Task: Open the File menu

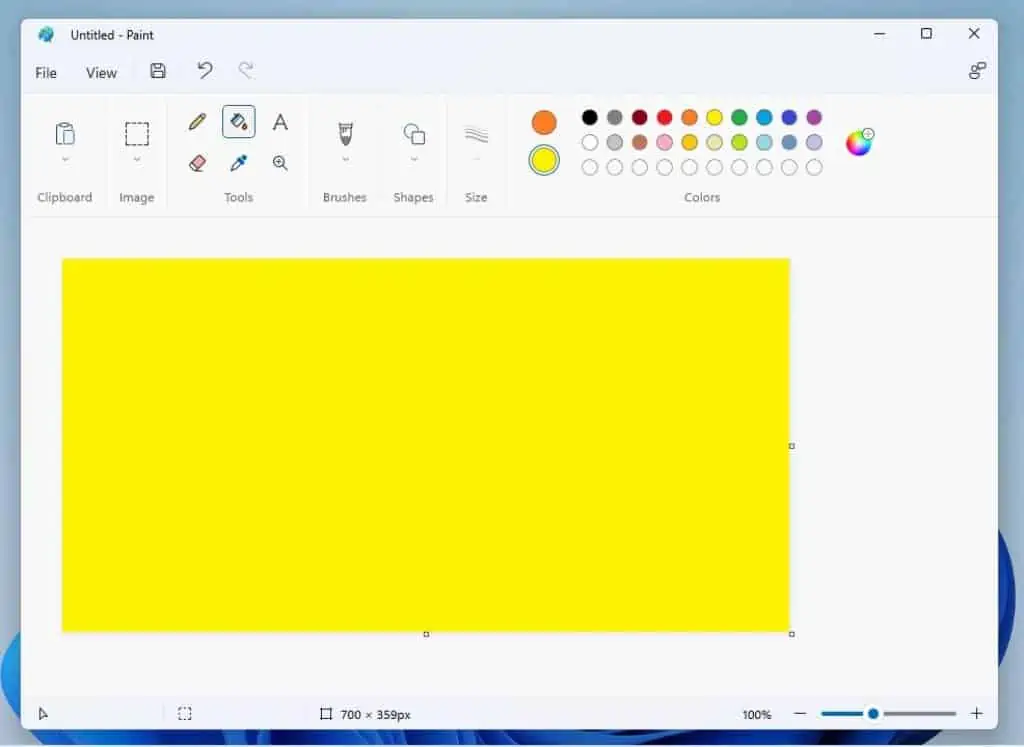Action: coord(46,73)
